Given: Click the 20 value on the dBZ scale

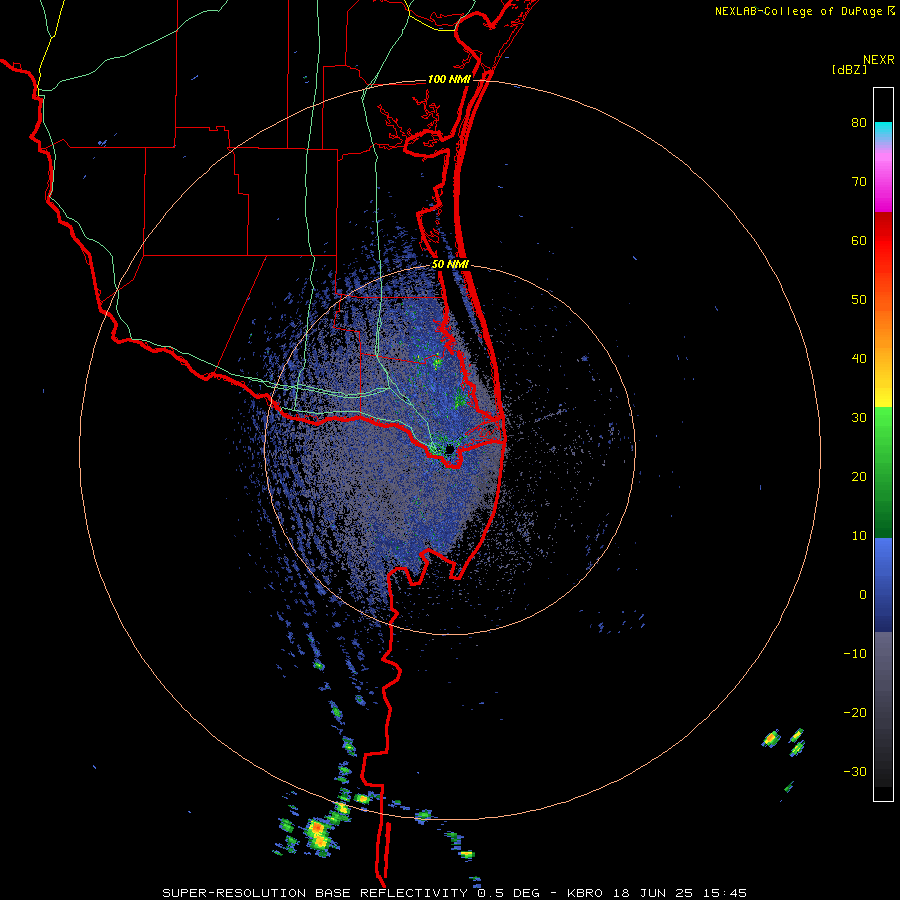Looking at the screenshot, I should (x=859, y=477).
